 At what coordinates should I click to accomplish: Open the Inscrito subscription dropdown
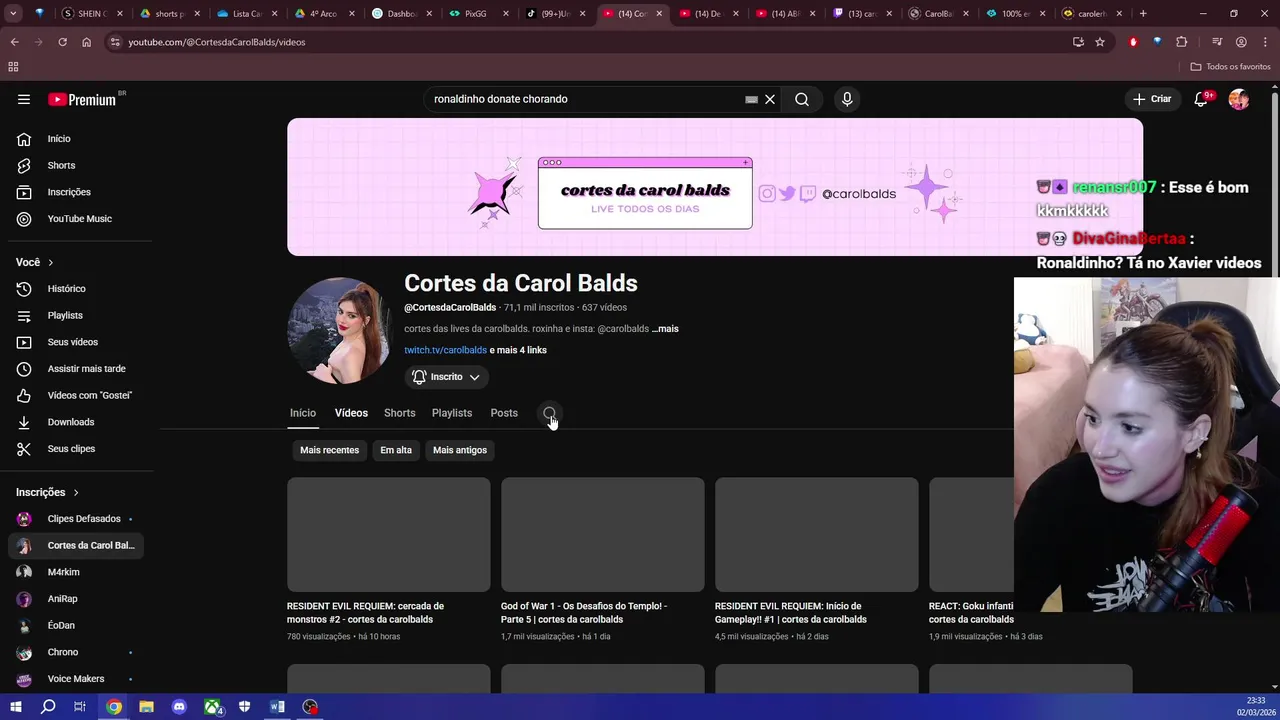[446, 377]
